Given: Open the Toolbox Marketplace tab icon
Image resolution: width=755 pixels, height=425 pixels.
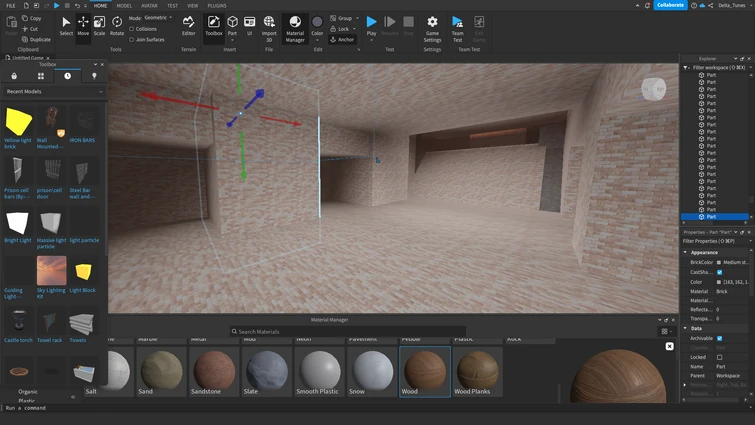Looking at the screenshot, I should tap(14, 76).
